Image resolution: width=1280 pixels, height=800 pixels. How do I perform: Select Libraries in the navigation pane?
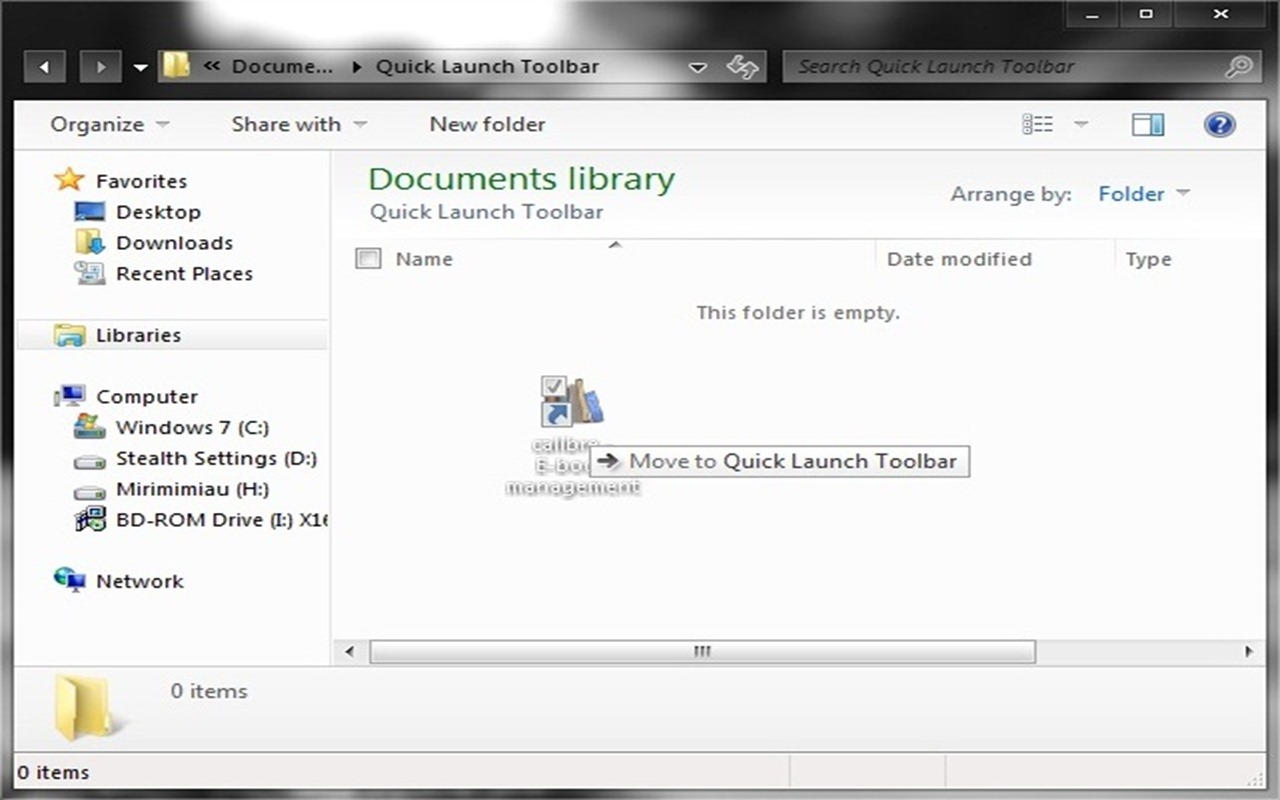point(138,335)
